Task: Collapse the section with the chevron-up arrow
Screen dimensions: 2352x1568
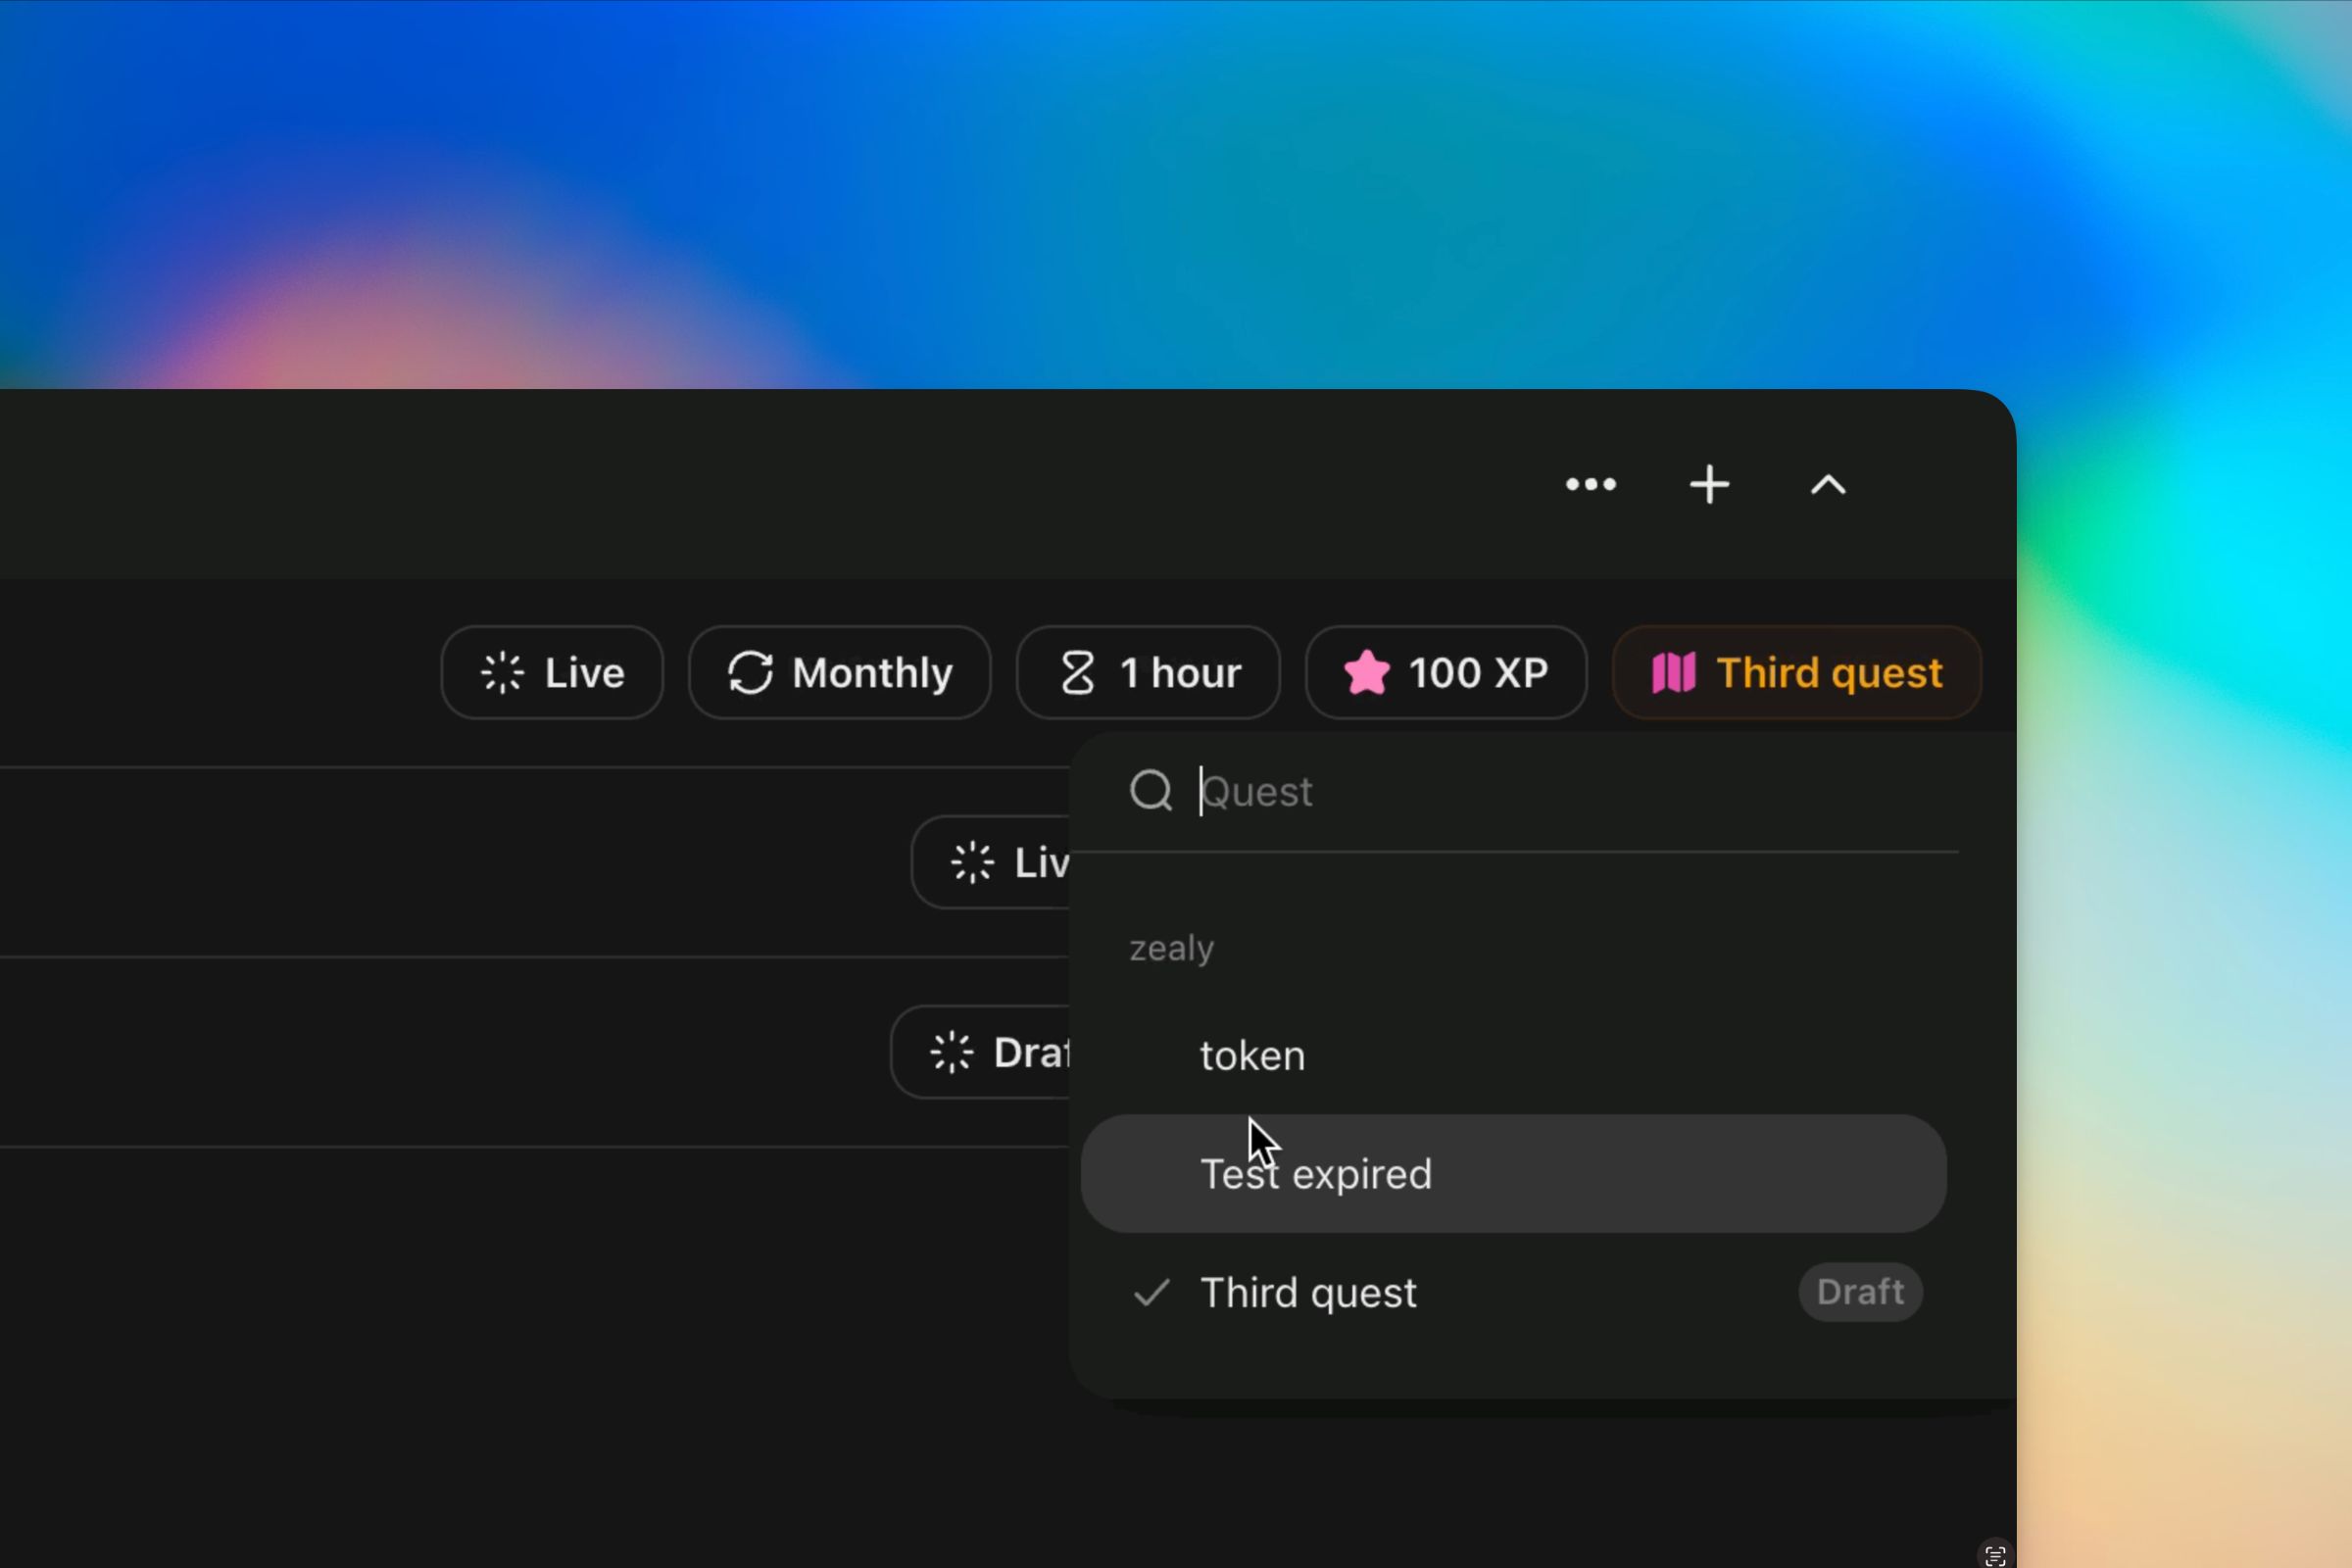Action: [1828, 485]
